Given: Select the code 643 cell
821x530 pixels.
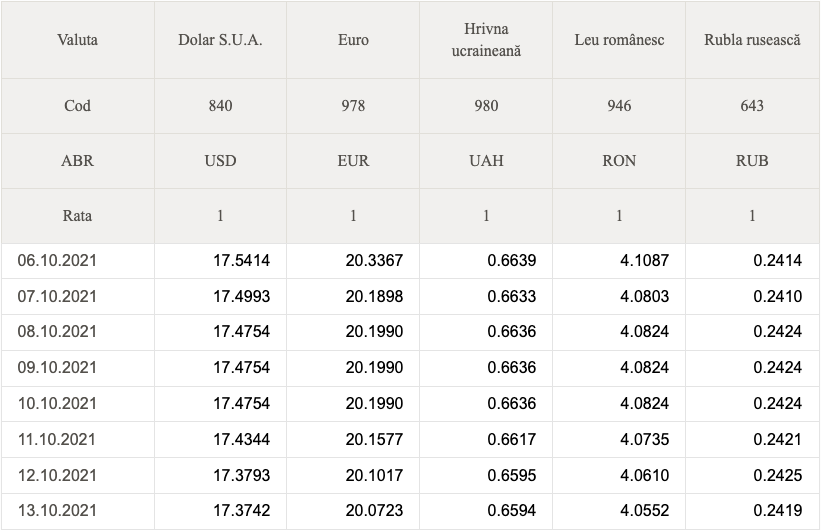Looking at the screenshot, I should click(752, 106).
